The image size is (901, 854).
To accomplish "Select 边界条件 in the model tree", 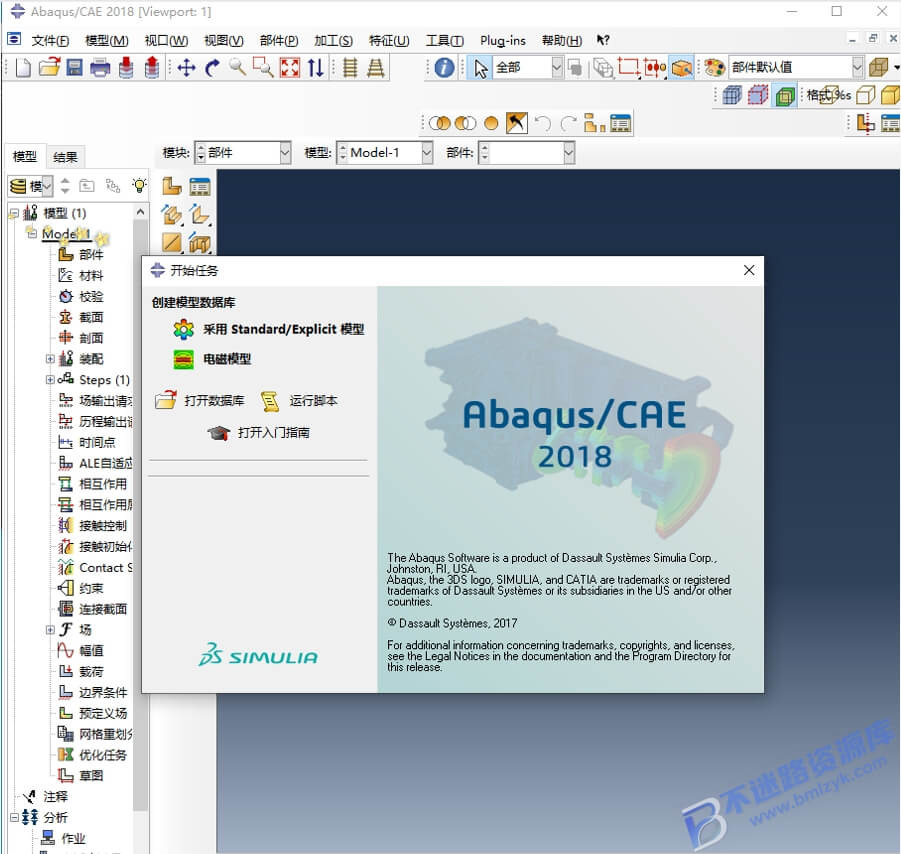I will (93, 693).
